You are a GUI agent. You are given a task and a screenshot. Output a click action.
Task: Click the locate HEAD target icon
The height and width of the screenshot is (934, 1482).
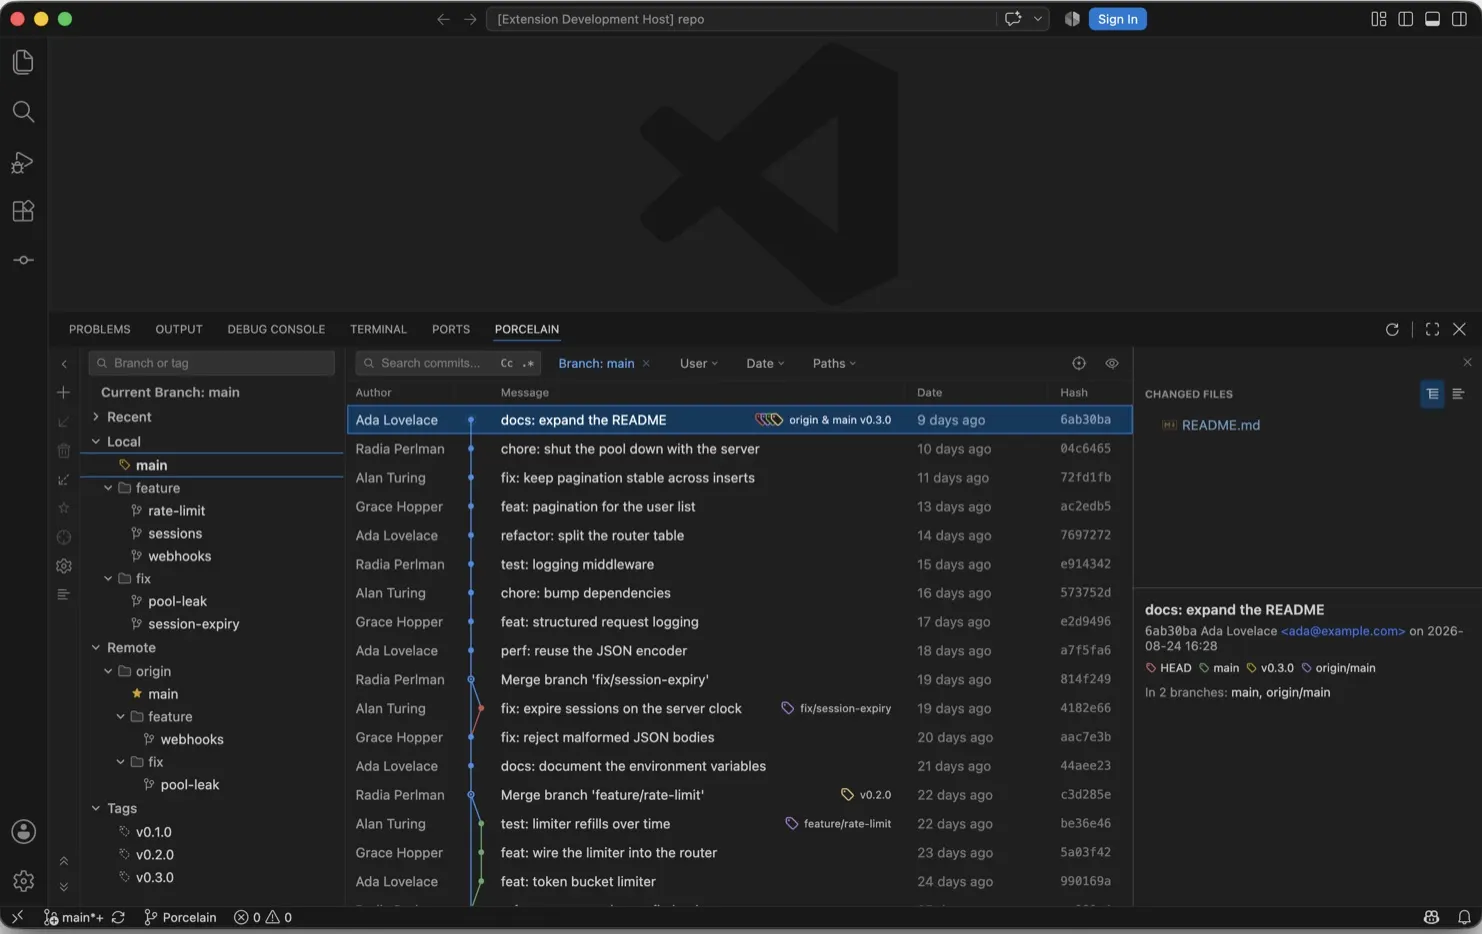tap(1079, 363)
